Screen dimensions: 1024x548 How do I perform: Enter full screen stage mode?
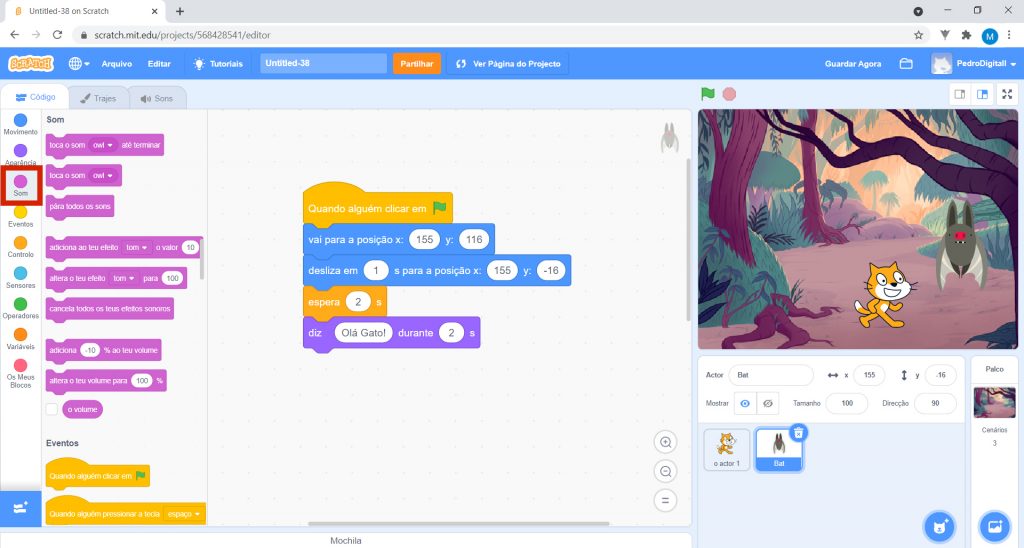(x=1007, y=94)
